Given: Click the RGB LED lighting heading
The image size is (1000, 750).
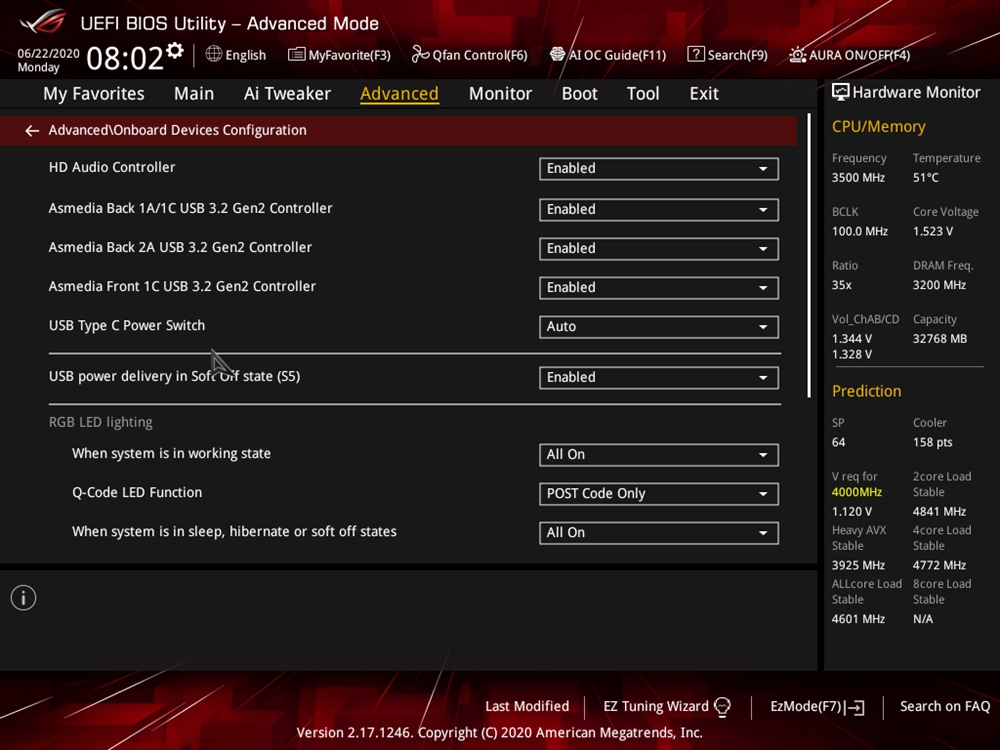Looking at the screenshot, I should tap(101, 422).
